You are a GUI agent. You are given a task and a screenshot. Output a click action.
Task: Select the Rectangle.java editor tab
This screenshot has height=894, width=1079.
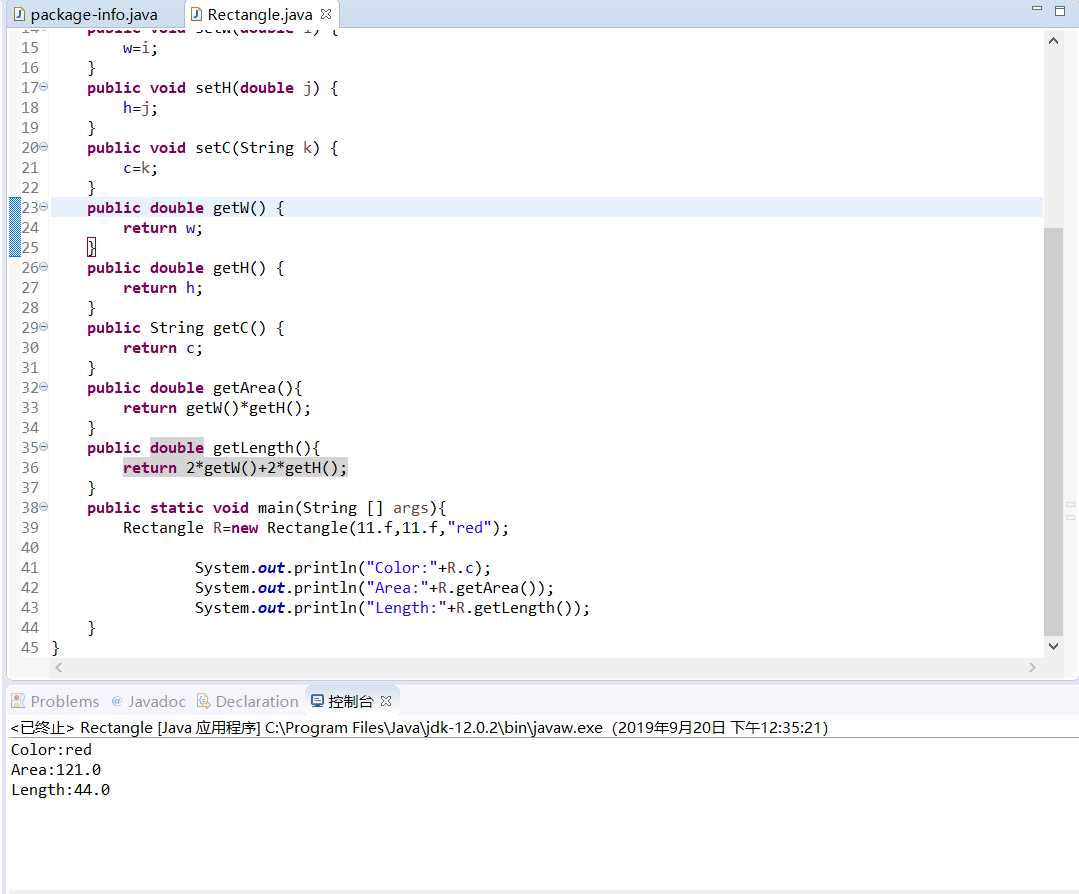259,14
